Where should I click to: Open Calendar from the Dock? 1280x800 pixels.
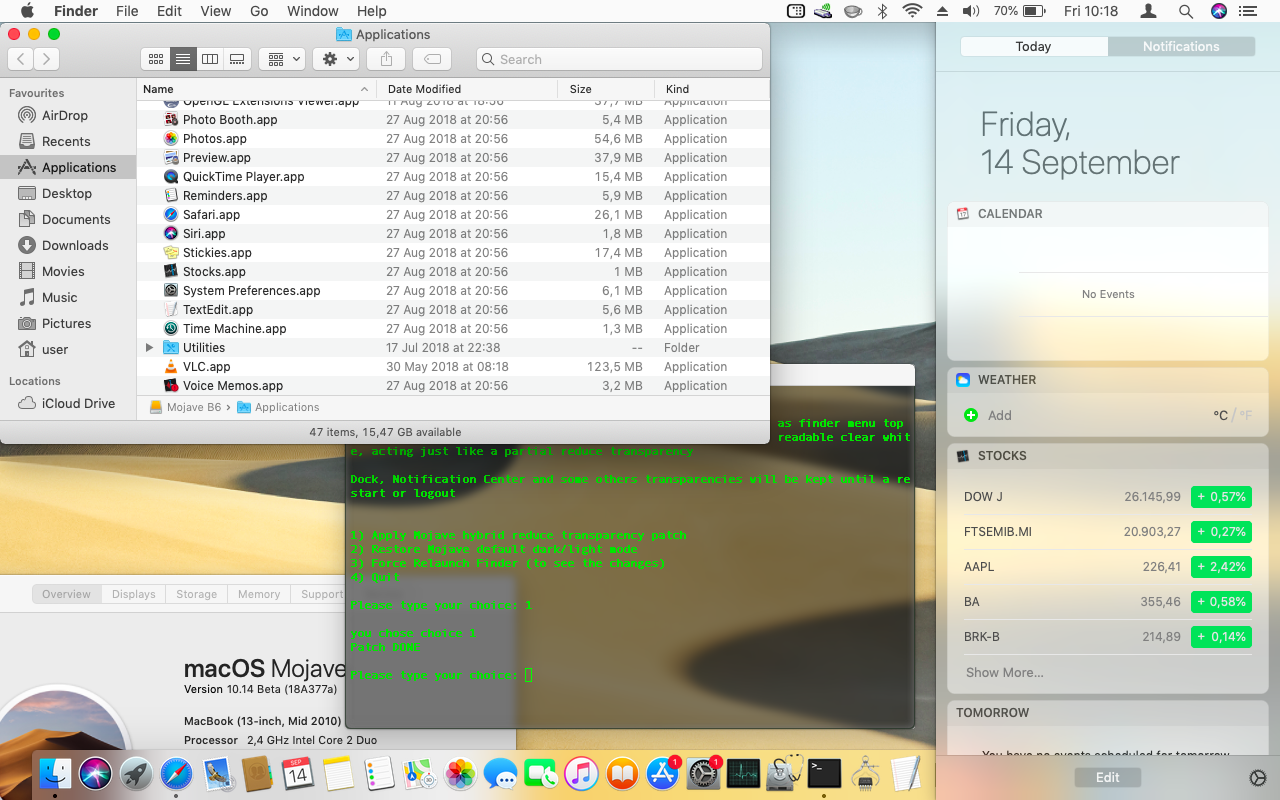point(297,773)
